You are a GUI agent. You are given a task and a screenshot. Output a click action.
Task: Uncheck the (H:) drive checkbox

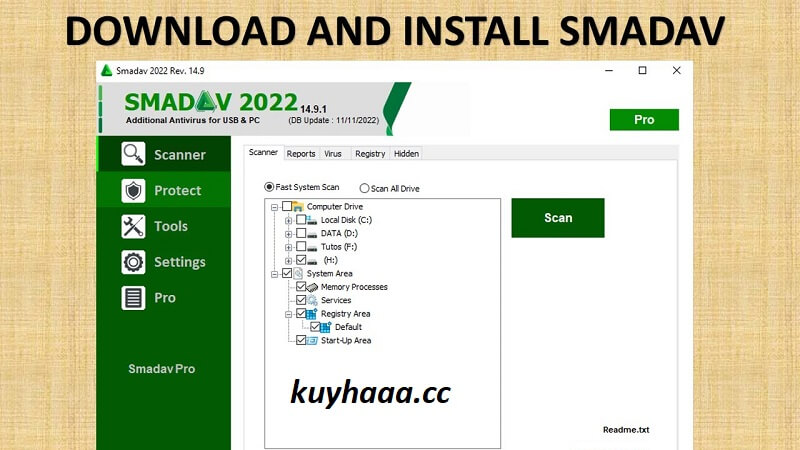tap(301, 260)
